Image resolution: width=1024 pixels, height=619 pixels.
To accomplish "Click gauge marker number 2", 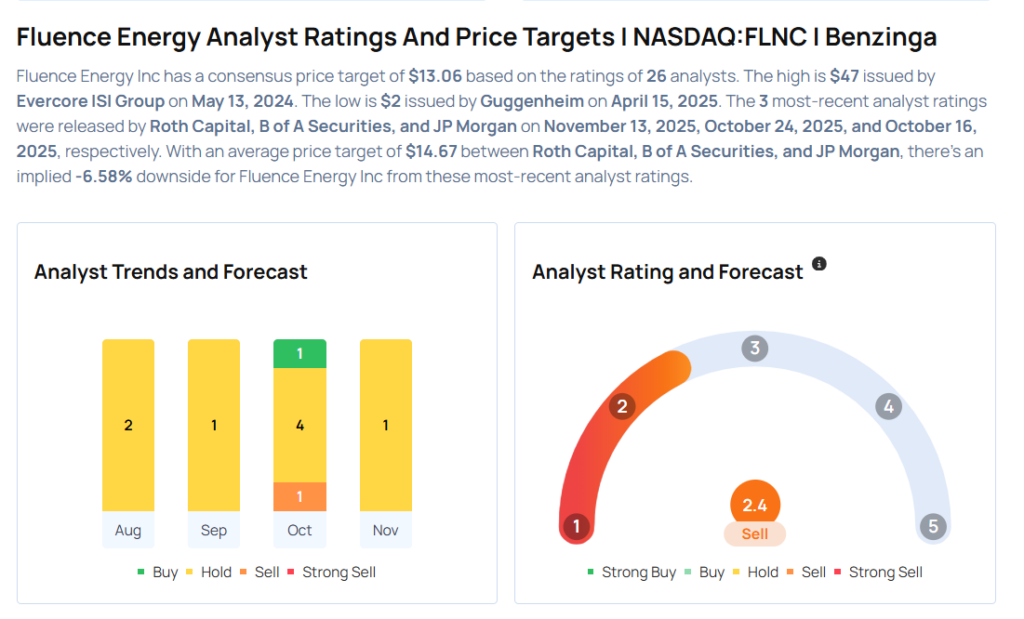I will [622, 406].
